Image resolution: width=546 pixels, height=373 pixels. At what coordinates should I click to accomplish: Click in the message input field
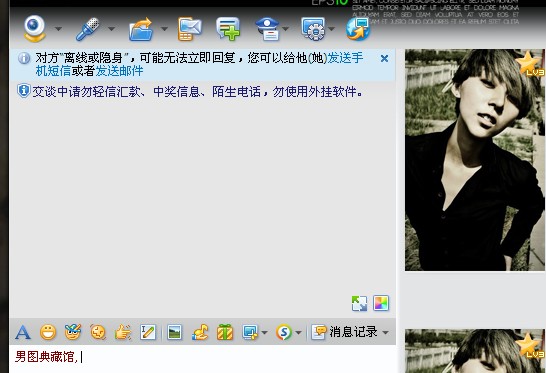coord(203,359)
